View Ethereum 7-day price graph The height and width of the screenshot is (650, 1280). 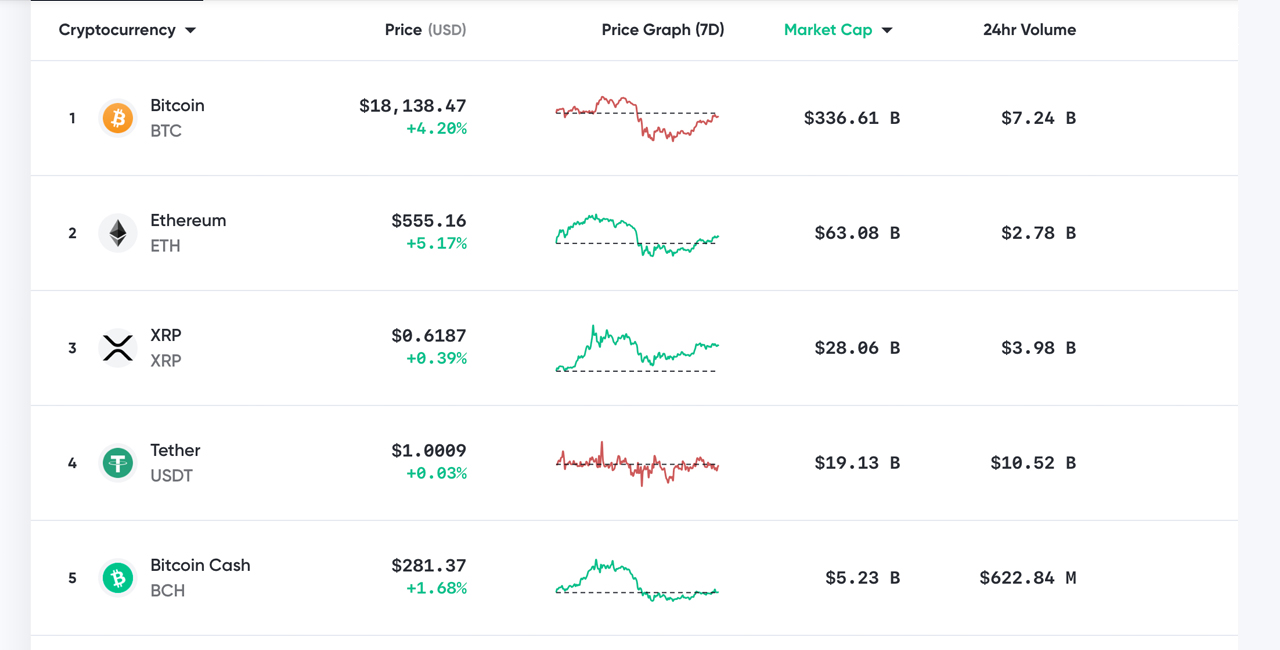coord(637,234)
